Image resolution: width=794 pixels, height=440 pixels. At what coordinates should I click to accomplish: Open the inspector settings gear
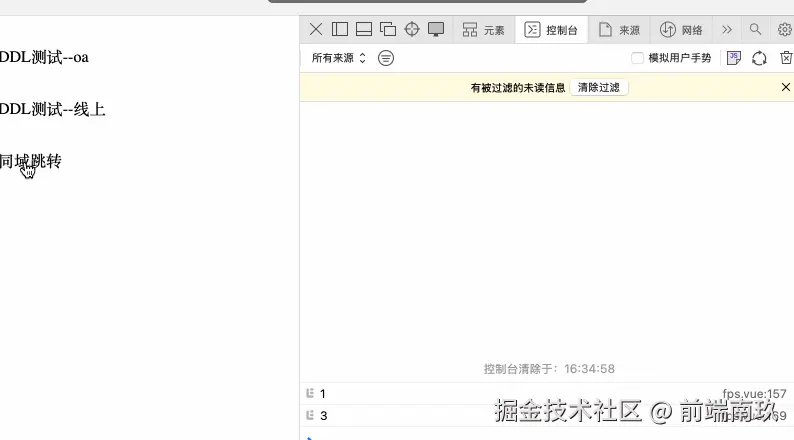(x=785, y=29)
